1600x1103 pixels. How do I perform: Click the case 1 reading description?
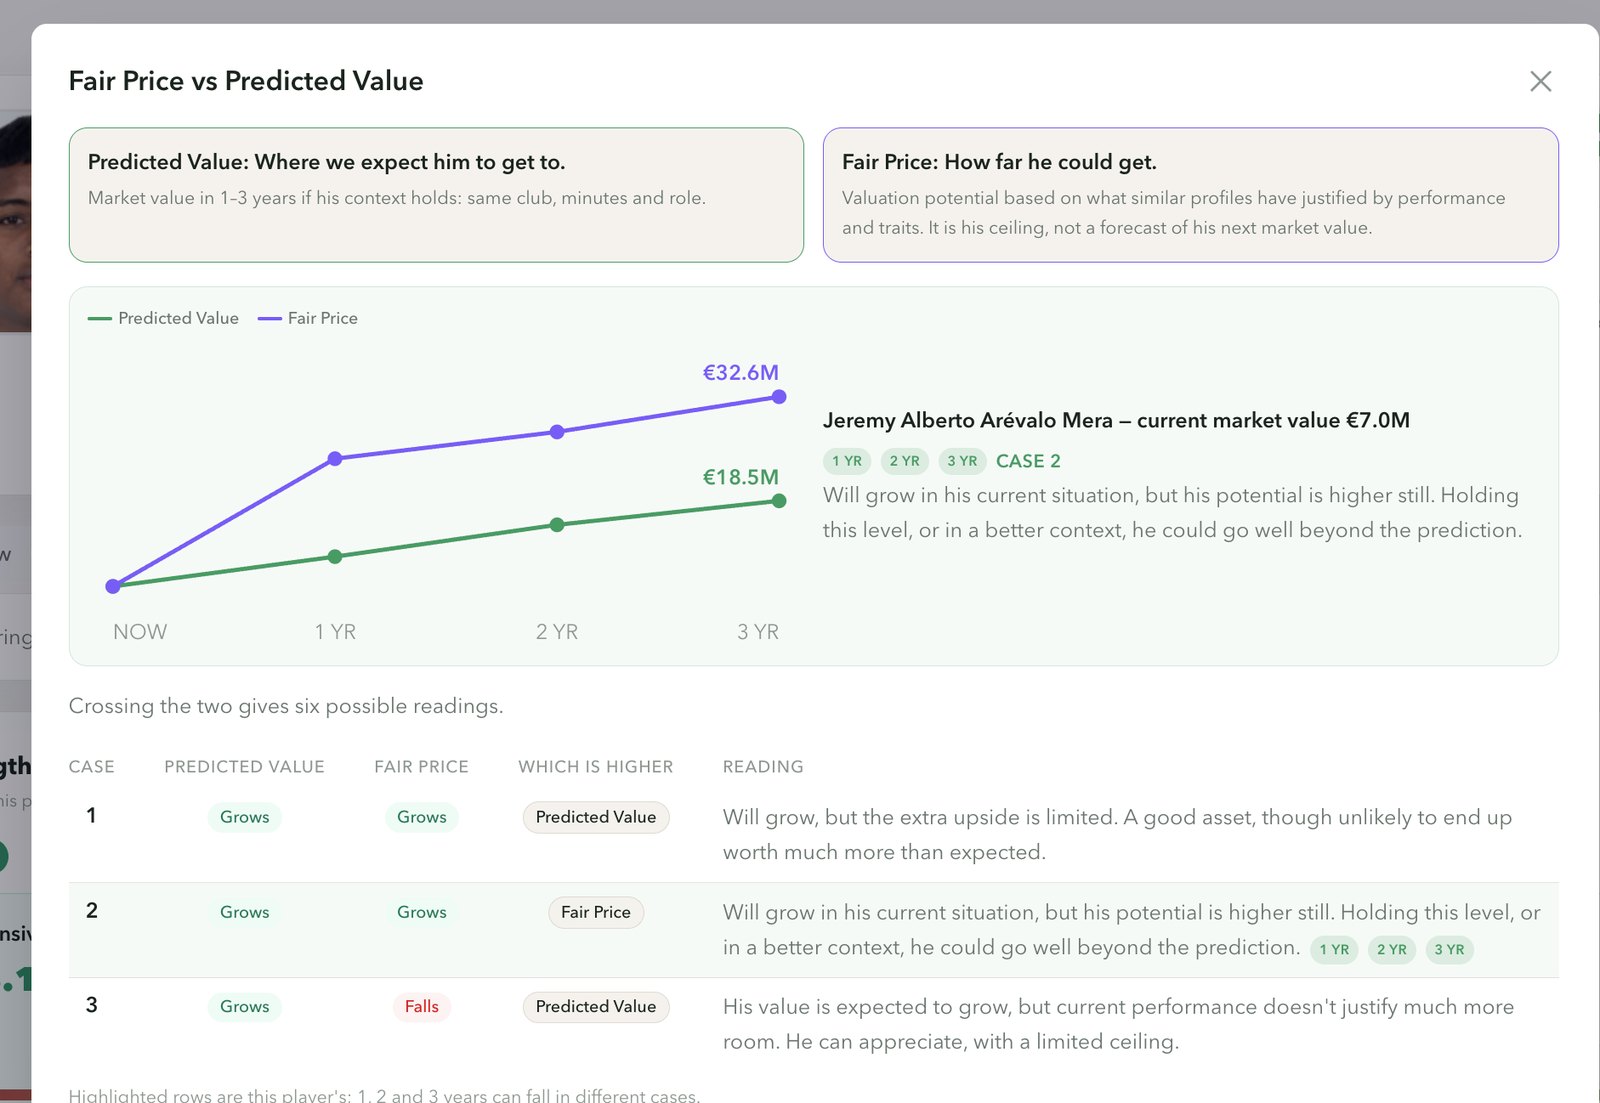(x=1117, y=834)
